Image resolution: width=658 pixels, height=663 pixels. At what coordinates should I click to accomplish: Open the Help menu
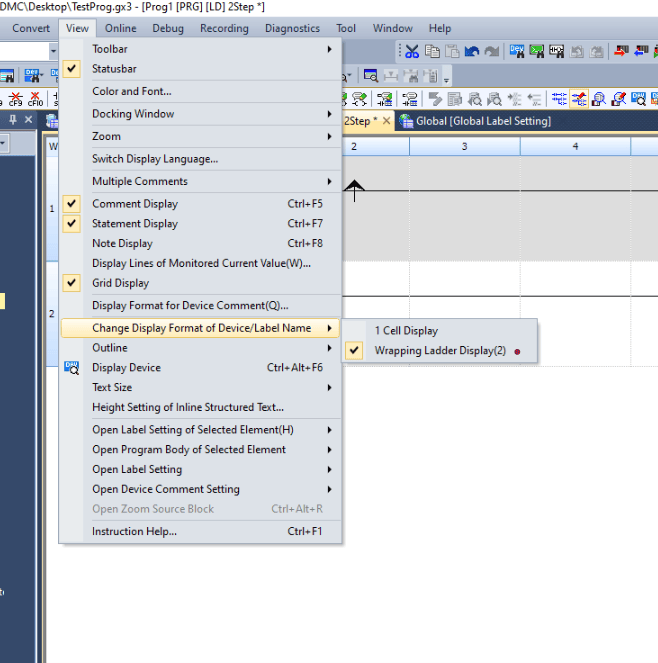pyautogui.click(x=440, y=28)
